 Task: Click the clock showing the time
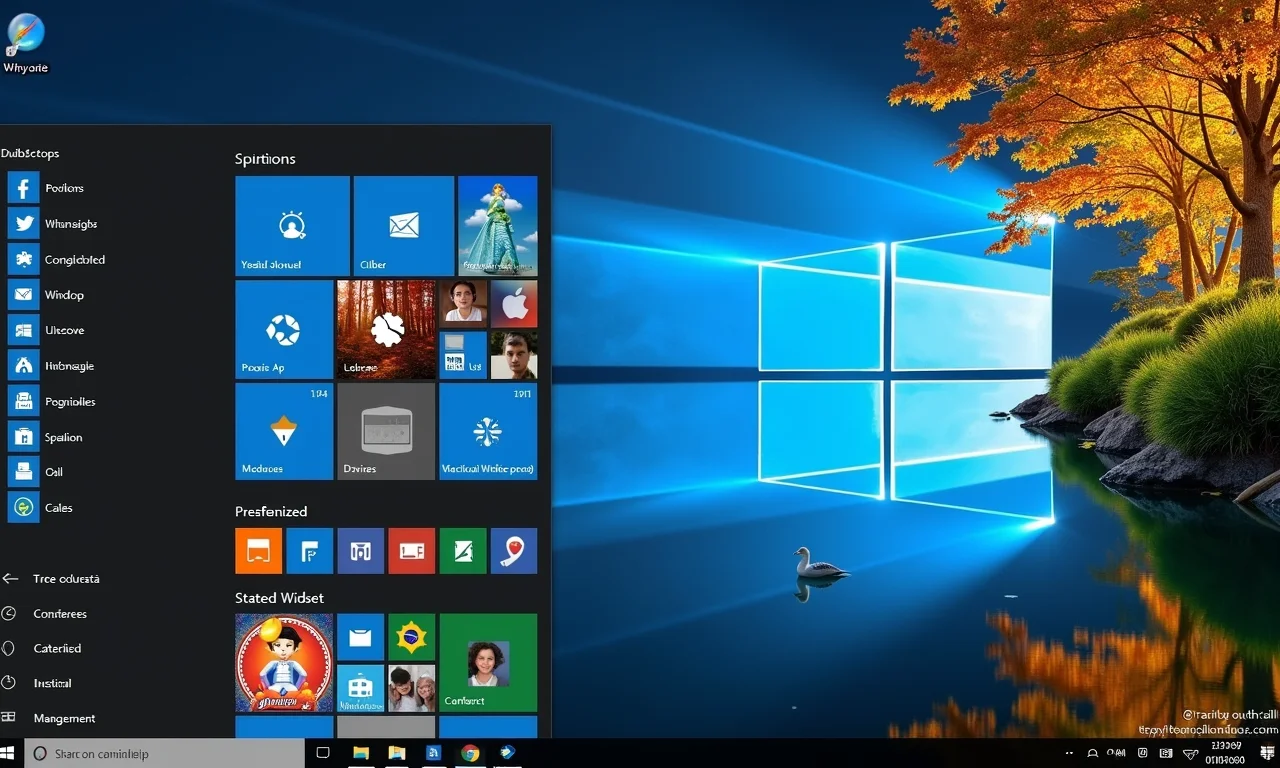(x=1225, y=753)
